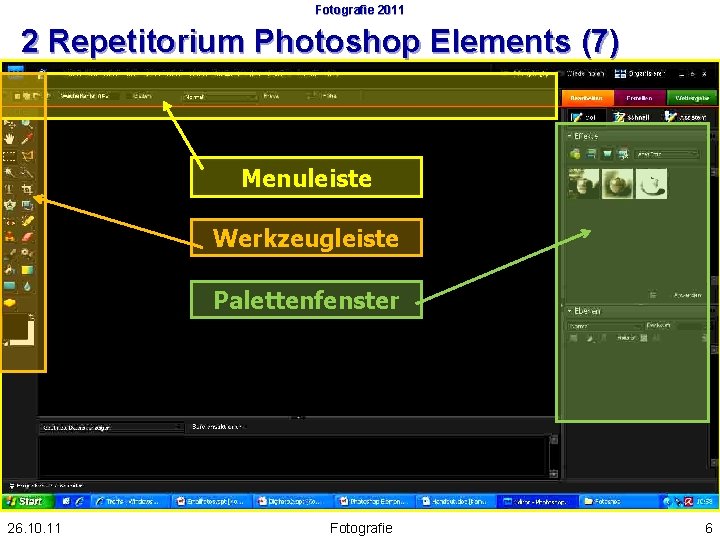Select the Healing Brush bandage tool

tap(27, 221)
